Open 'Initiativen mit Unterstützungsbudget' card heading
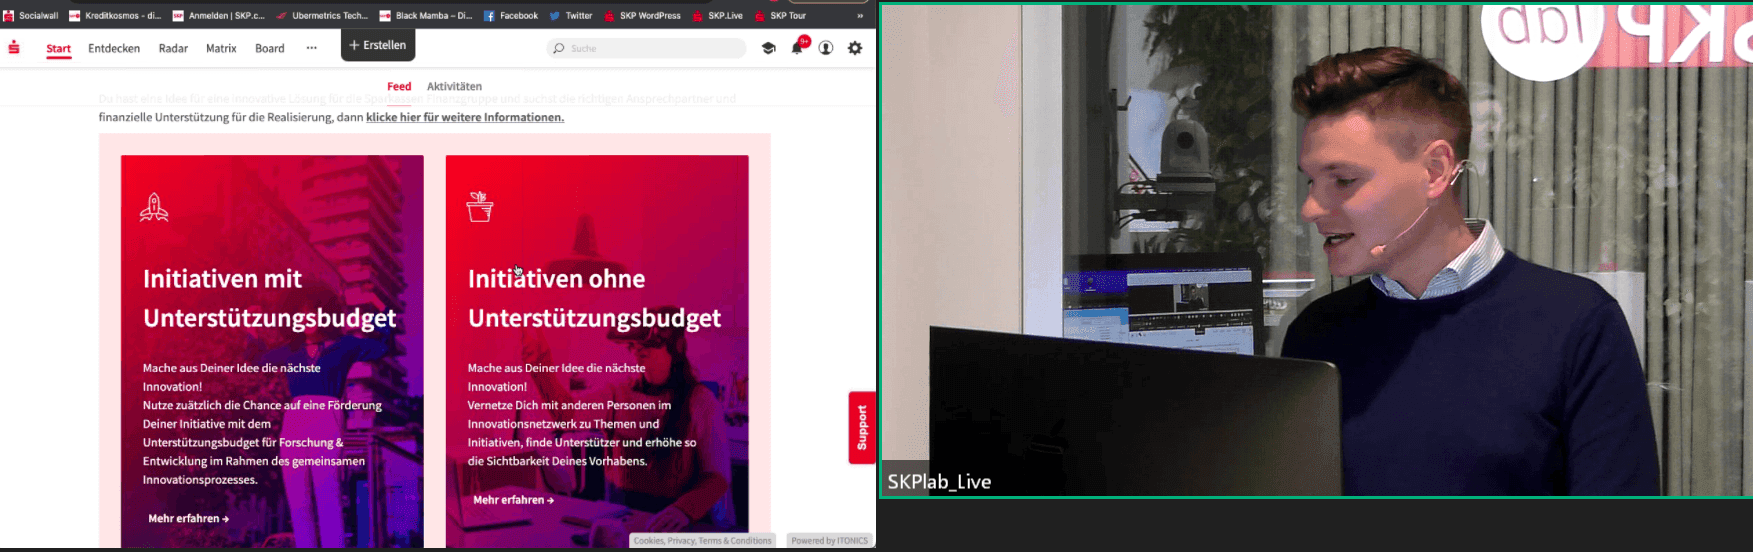The image size is (1753, 552). pyautogui.click(x=270, y=298)
